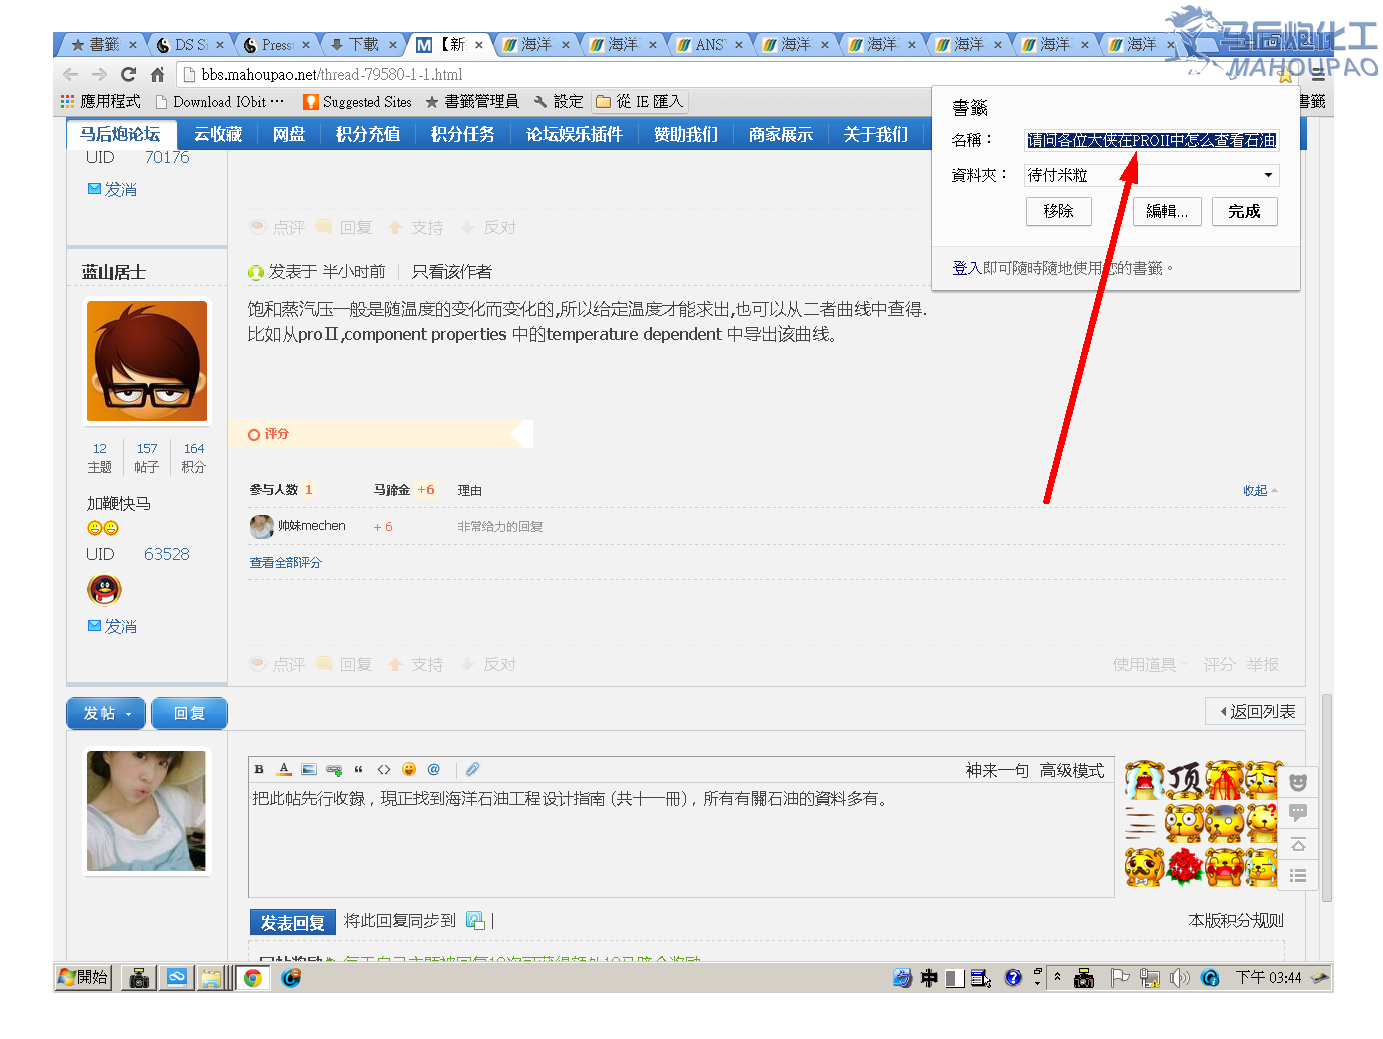Attach file using paperclip icon
The image size is (1383, 1039).
(x=472, y=769)
